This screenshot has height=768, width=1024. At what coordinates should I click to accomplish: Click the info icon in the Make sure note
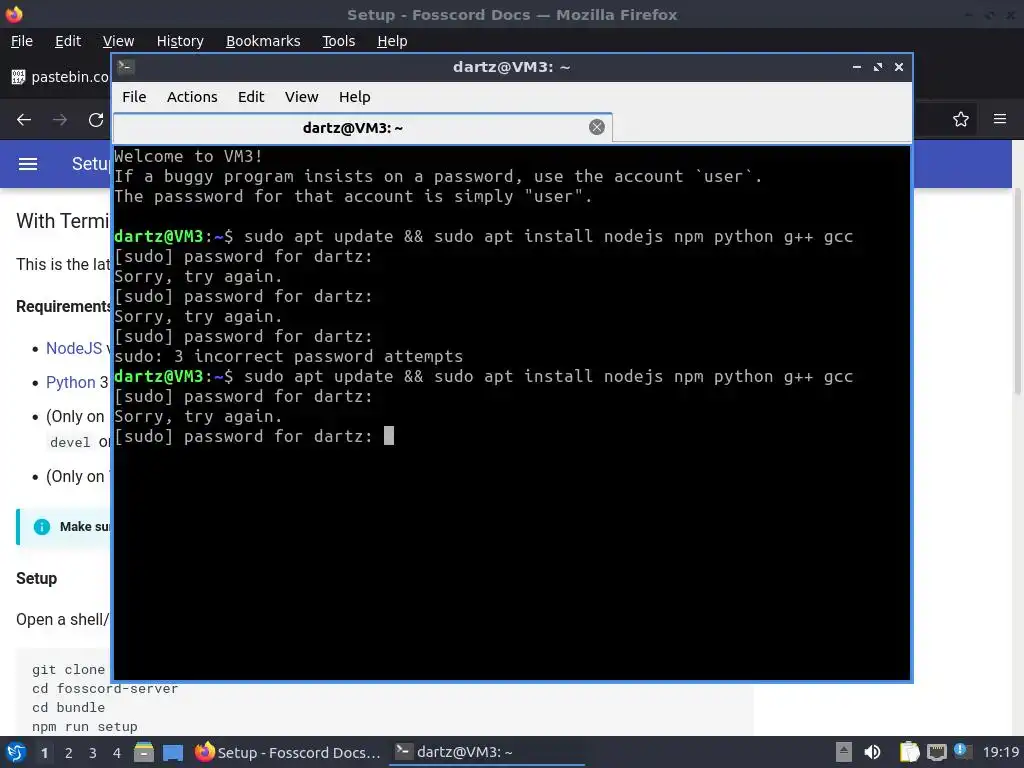coord(42,527)
